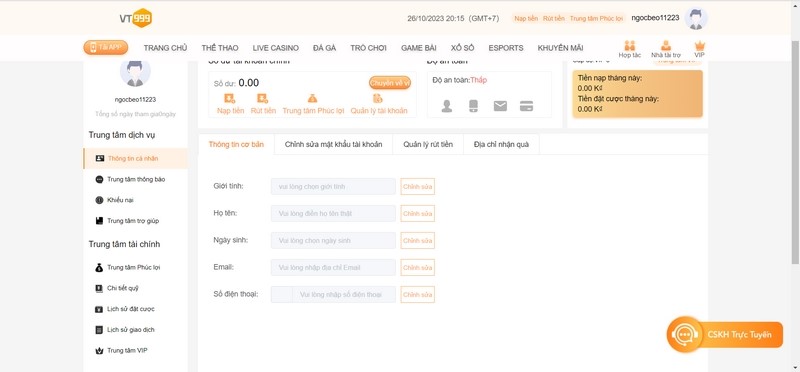Screen dimensions: 800x372
Task: Open Trung tâm thông báo in the sidebar
Action: (x=135, y=179)
